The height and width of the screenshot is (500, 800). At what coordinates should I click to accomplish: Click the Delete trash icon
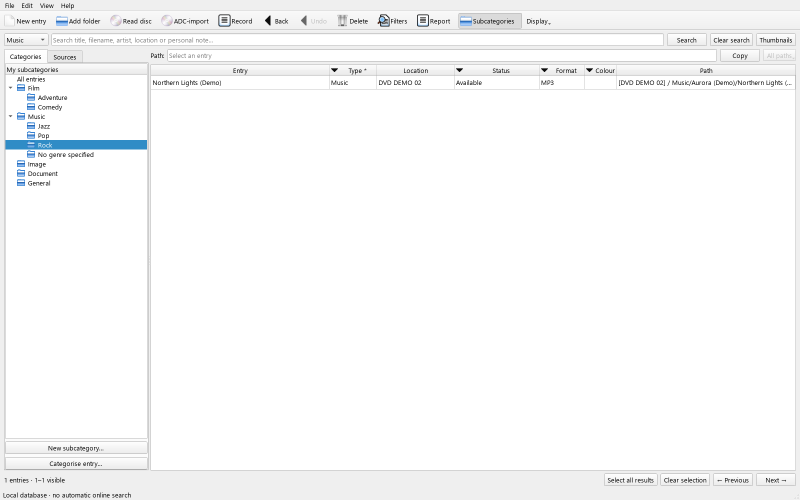pos(342,21)
